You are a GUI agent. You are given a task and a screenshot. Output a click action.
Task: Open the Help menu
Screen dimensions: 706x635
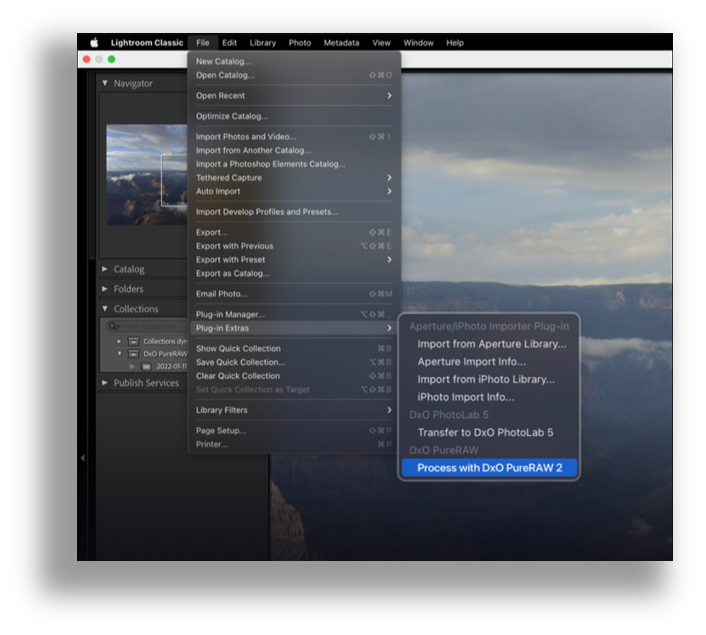(455, 43)
